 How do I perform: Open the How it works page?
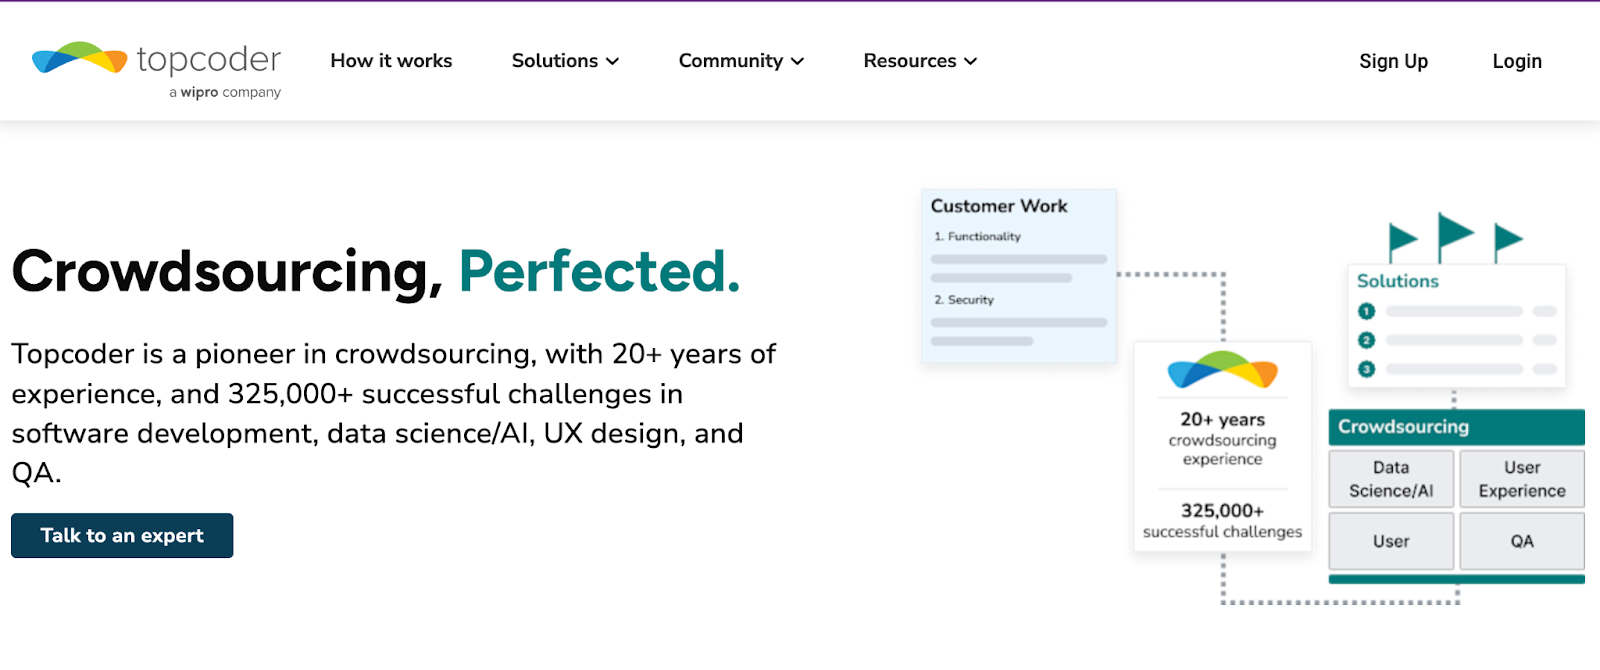391,61
